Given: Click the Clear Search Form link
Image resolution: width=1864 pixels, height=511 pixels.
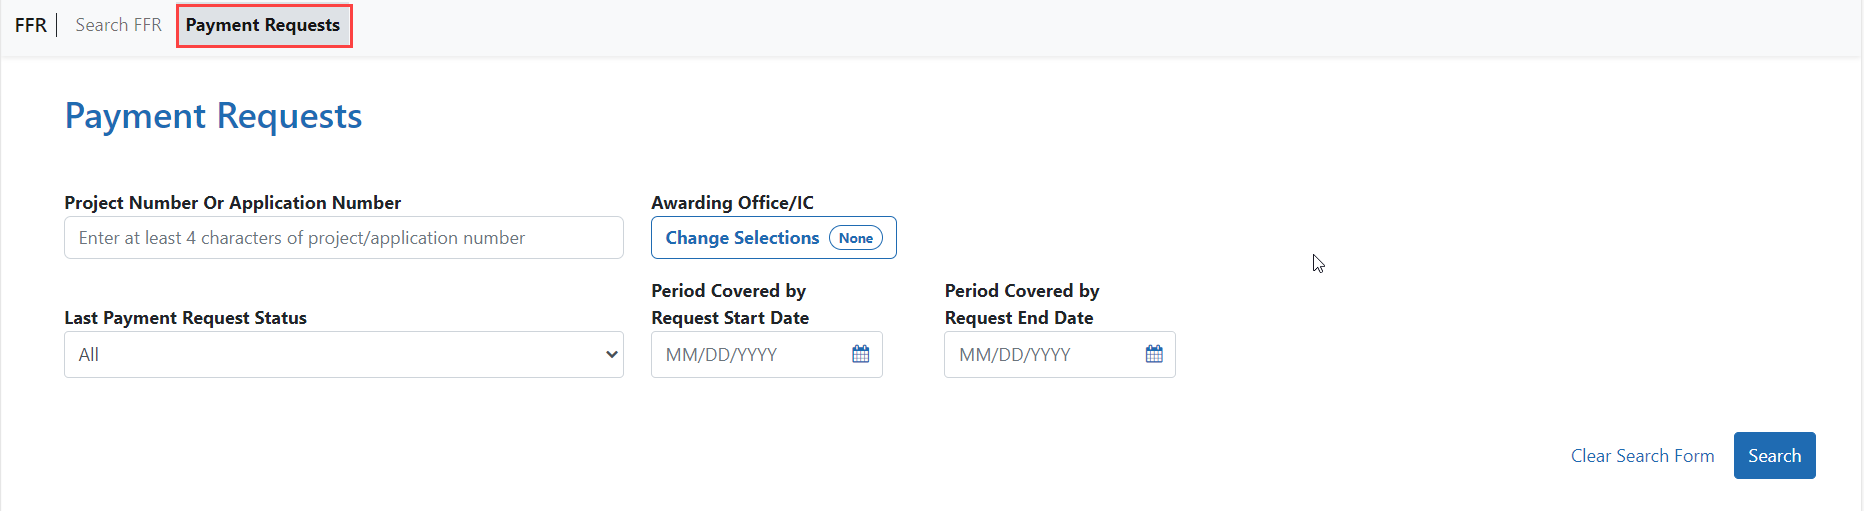Looking at the screenshot, I should (1642, 456).
